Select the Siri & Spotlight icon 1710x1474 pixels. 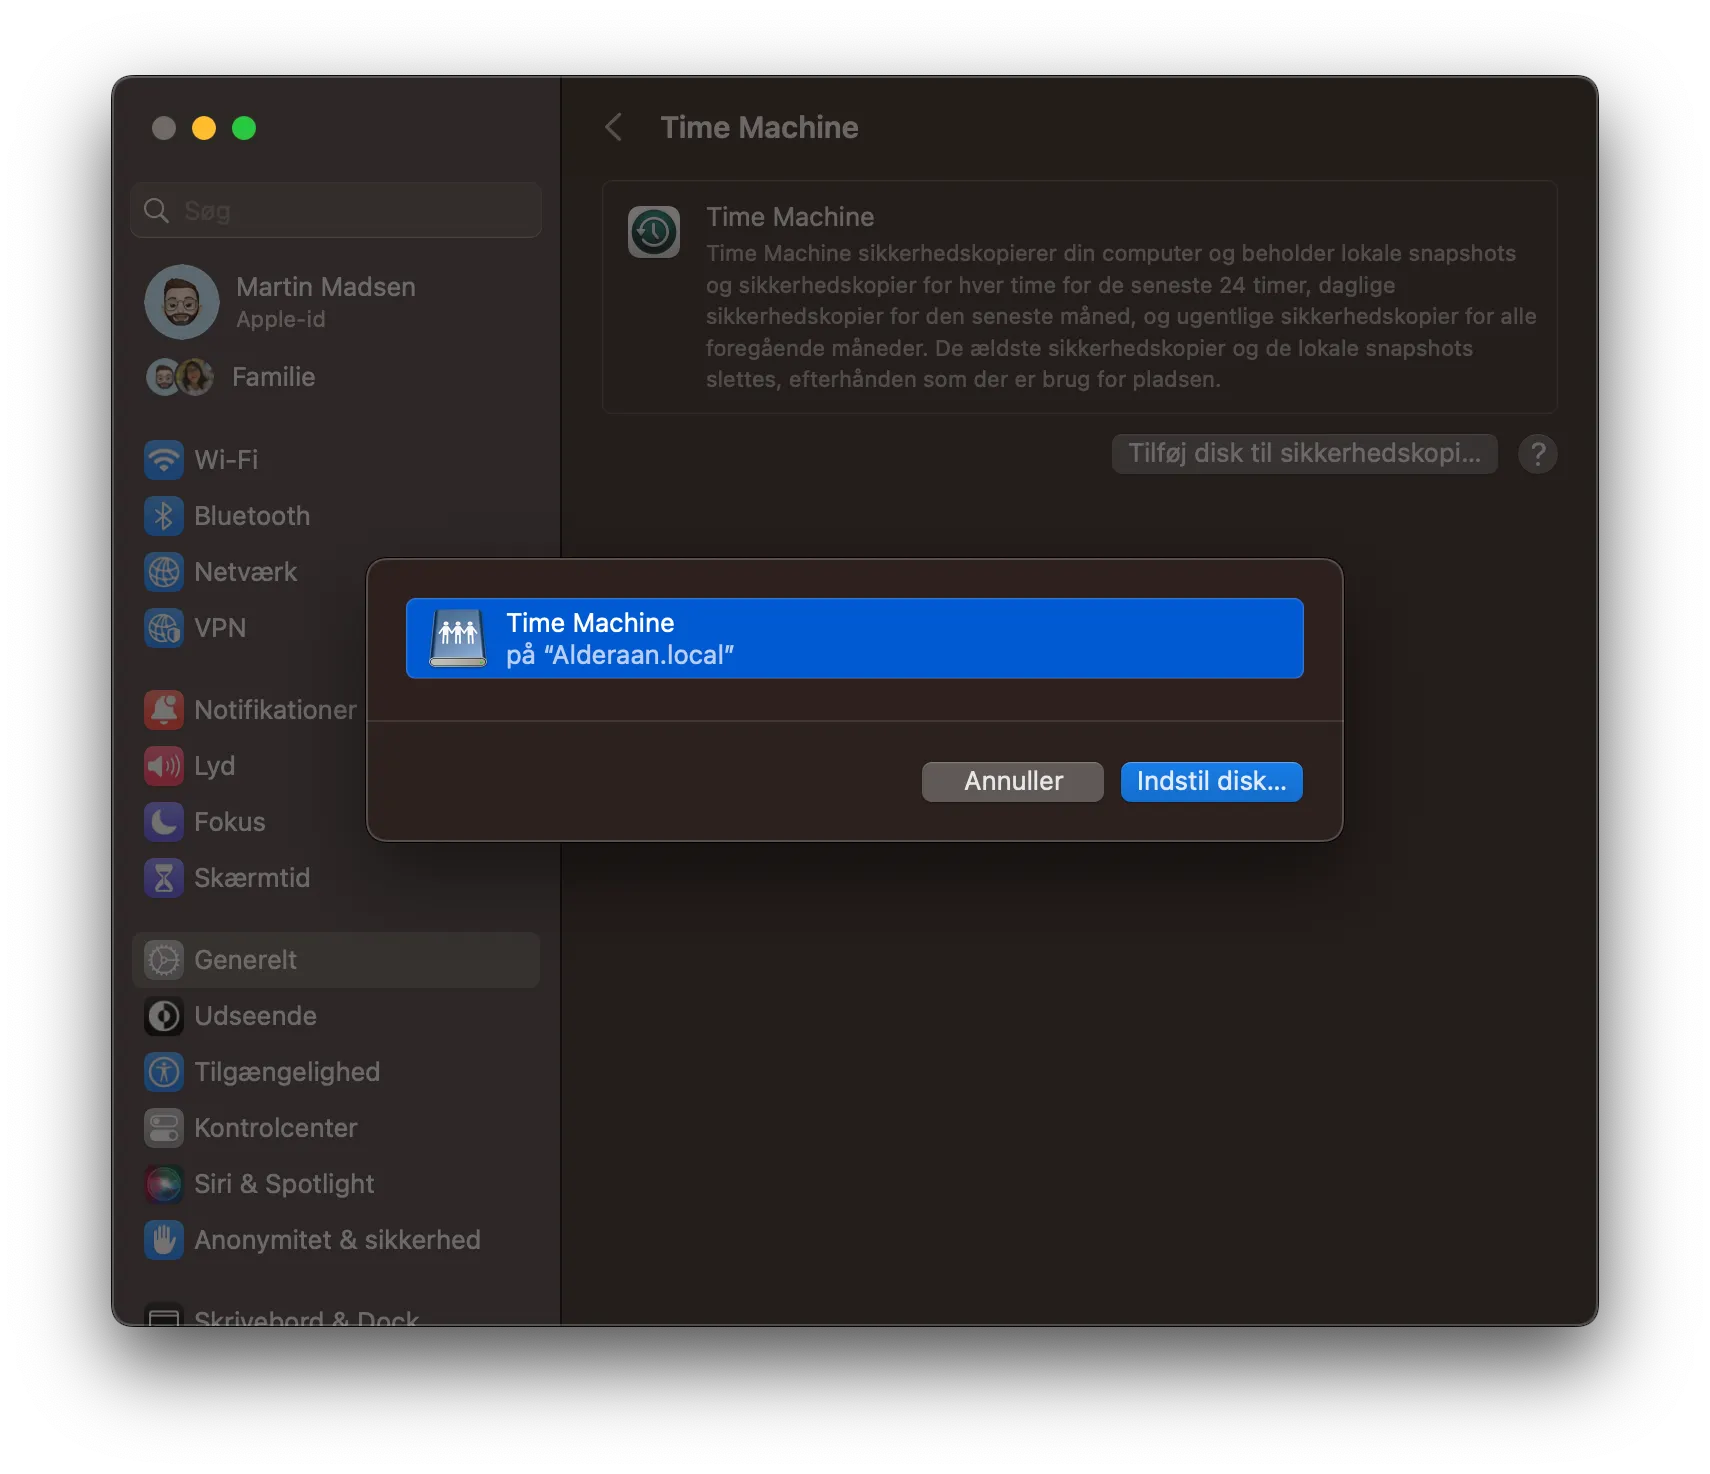click(164, 1184)
